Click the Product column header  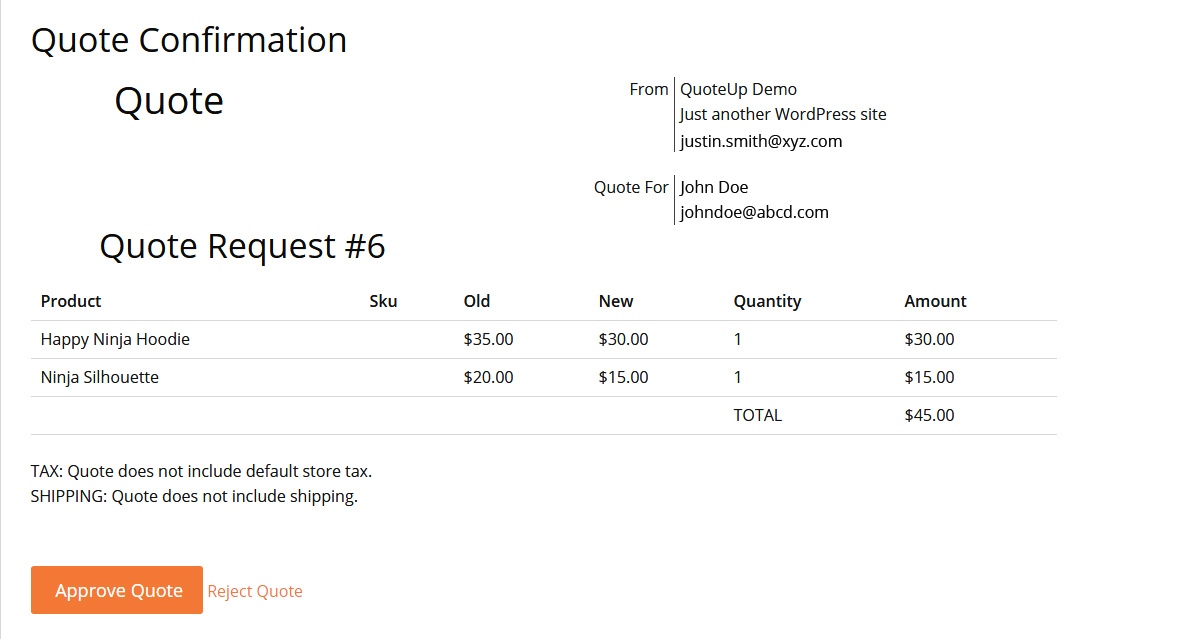70,301
